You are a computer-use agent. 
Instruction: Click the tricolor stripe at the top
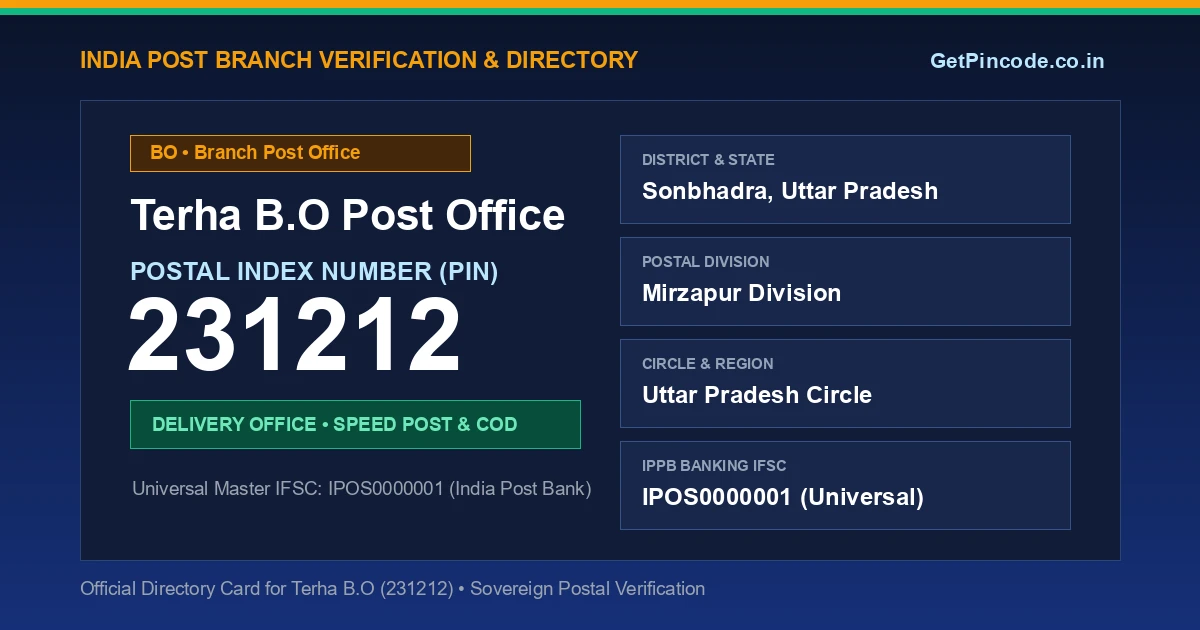(600, 7)
